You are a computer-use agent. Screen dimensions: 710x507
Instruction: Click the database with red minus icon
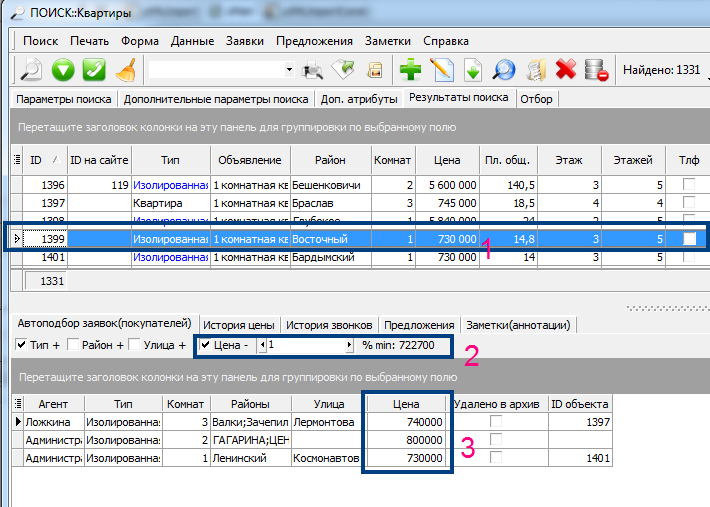coord(597,69)
